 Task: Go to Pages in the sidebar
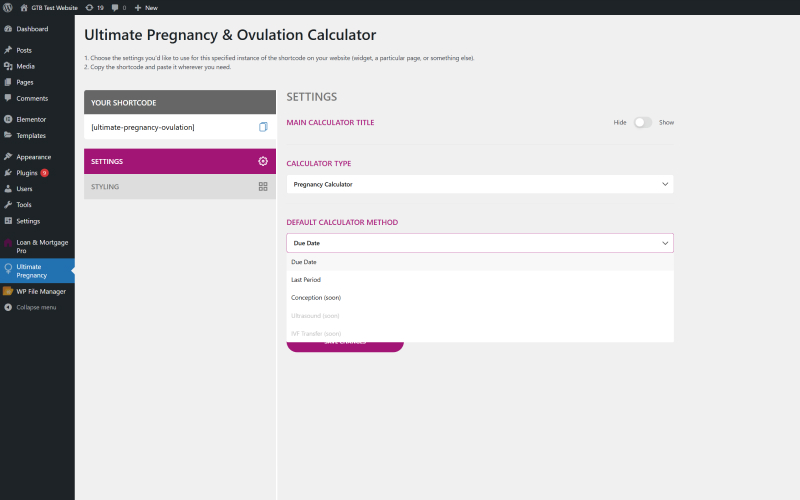(x=37, y=82)
